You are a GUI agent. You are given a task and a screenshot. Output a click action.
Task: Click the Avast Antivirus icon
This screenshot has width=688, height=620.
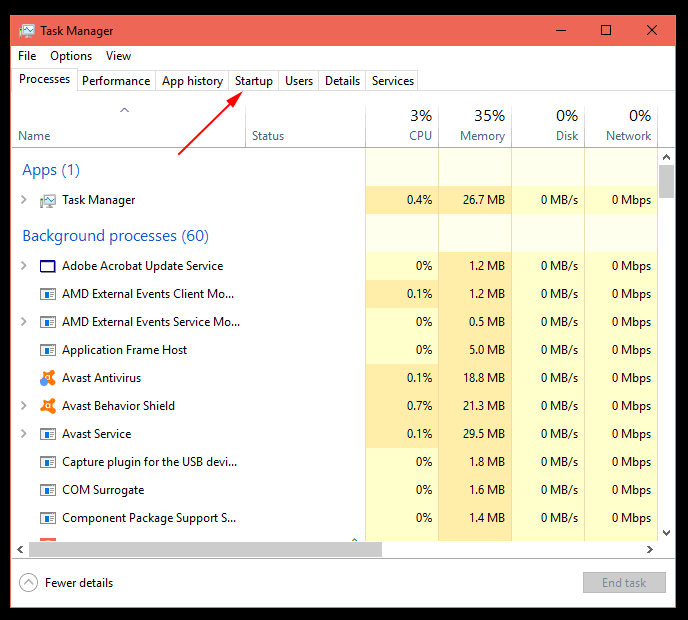coord(48,378)
